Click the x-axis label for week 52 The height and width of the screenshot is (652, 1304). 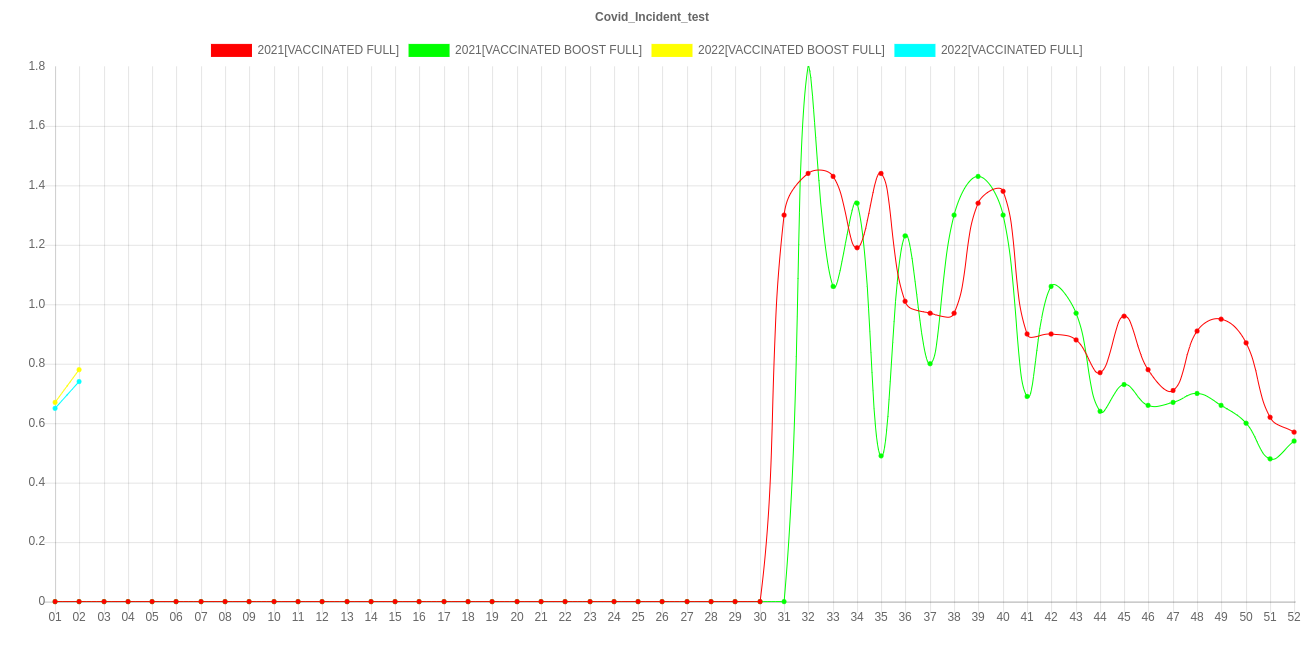[1294, 618]
